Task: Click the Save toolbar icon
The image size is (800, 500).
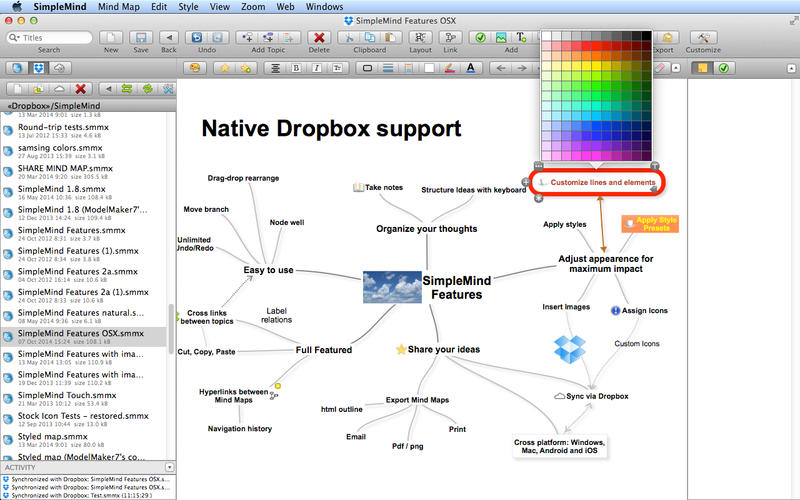Action: pos(140,37)
